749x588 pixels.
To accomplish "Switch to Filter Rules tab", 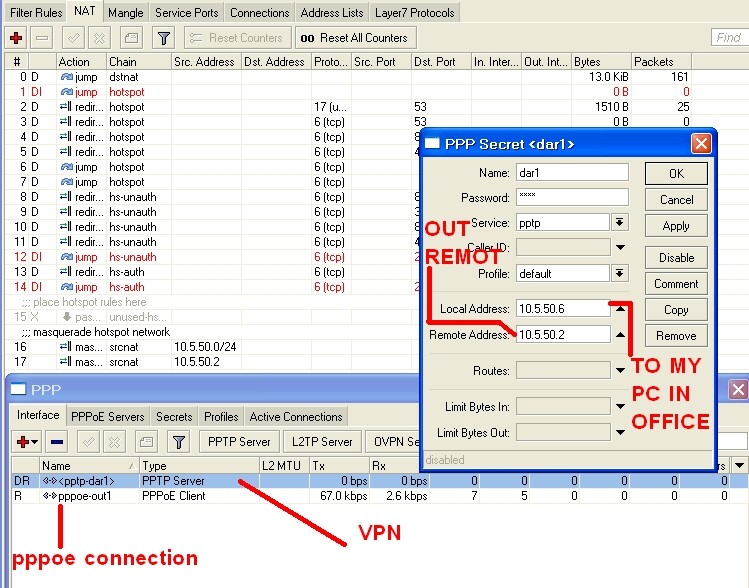I will coord(36,13).
